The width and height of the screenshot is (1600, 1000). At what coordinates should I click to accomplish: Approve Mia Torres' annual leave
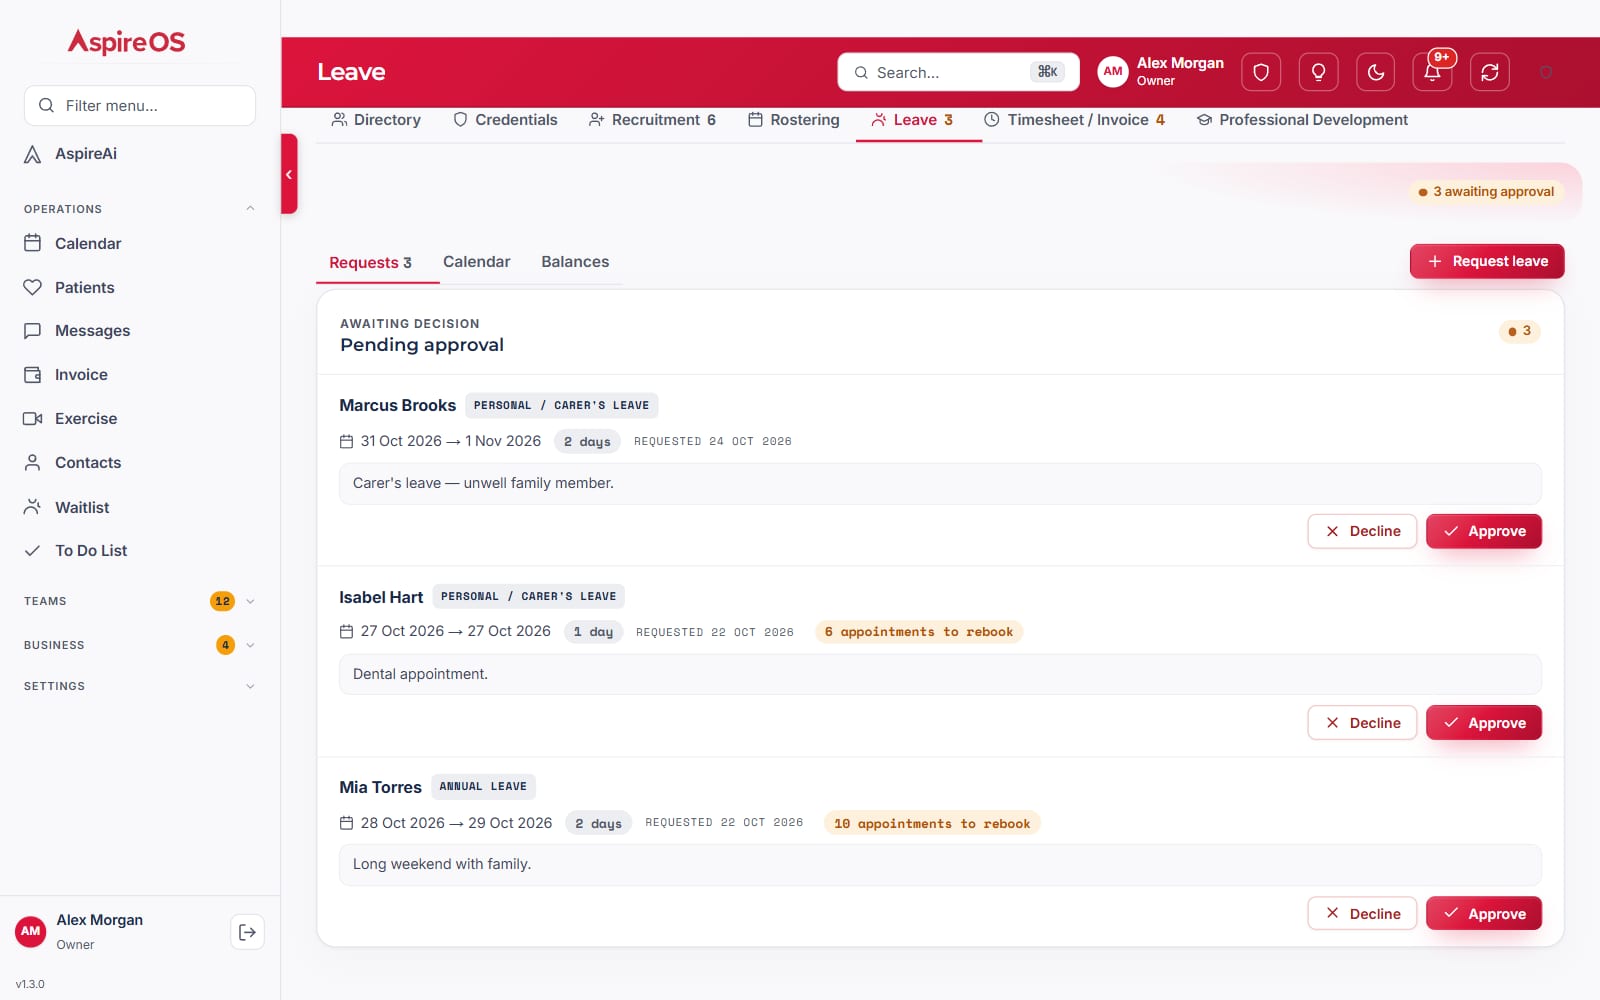[x=1484, y=914]
